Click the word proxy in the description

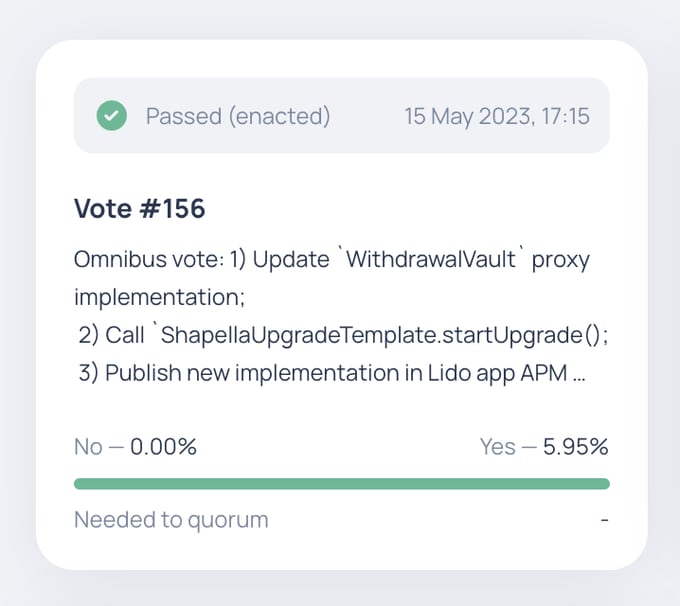pyautogui.click(x=560, y=260)
